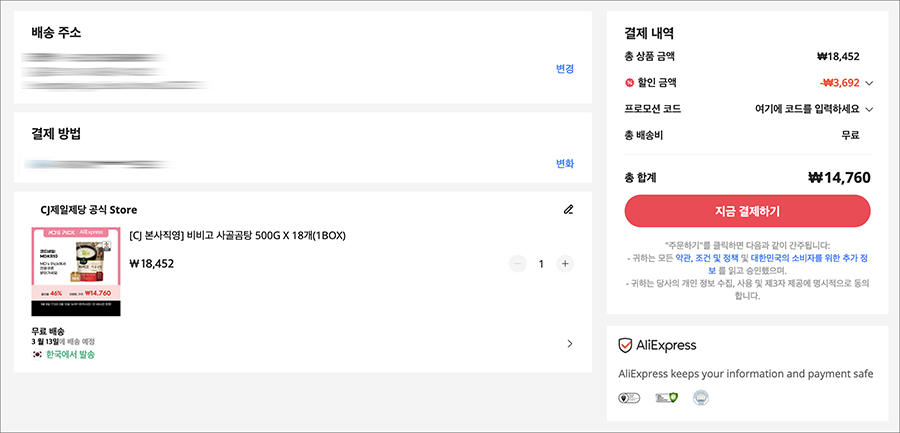Click the Korean flag icon

37,354
